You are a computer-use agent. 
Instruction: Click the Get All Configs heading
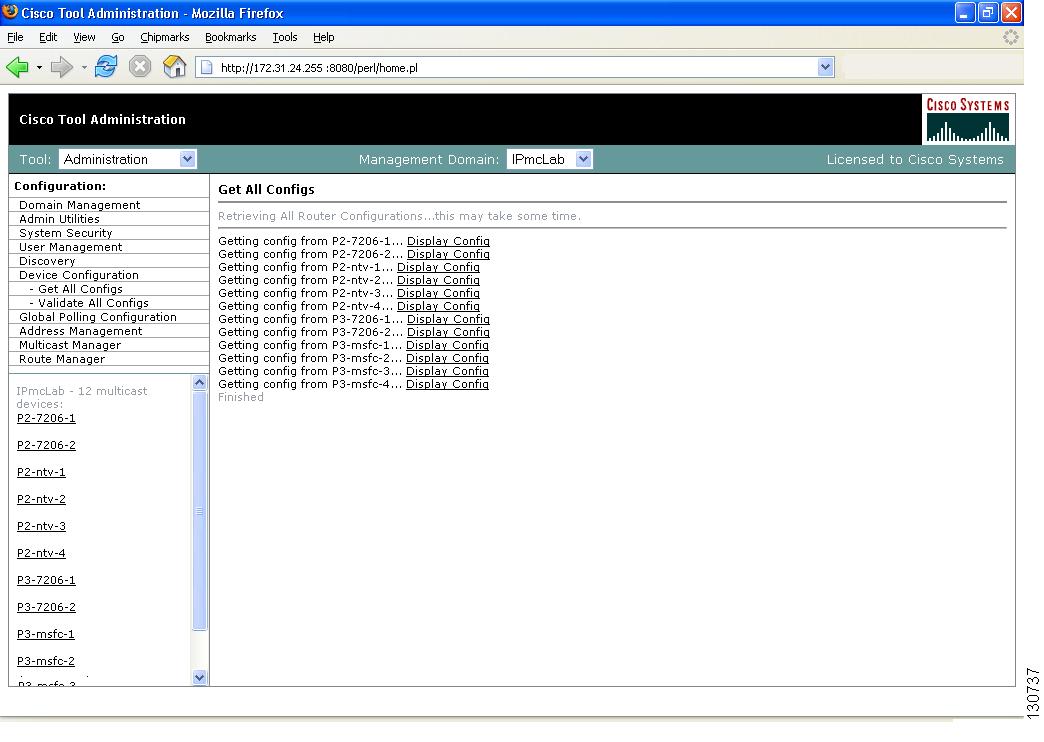pos(266,190)
